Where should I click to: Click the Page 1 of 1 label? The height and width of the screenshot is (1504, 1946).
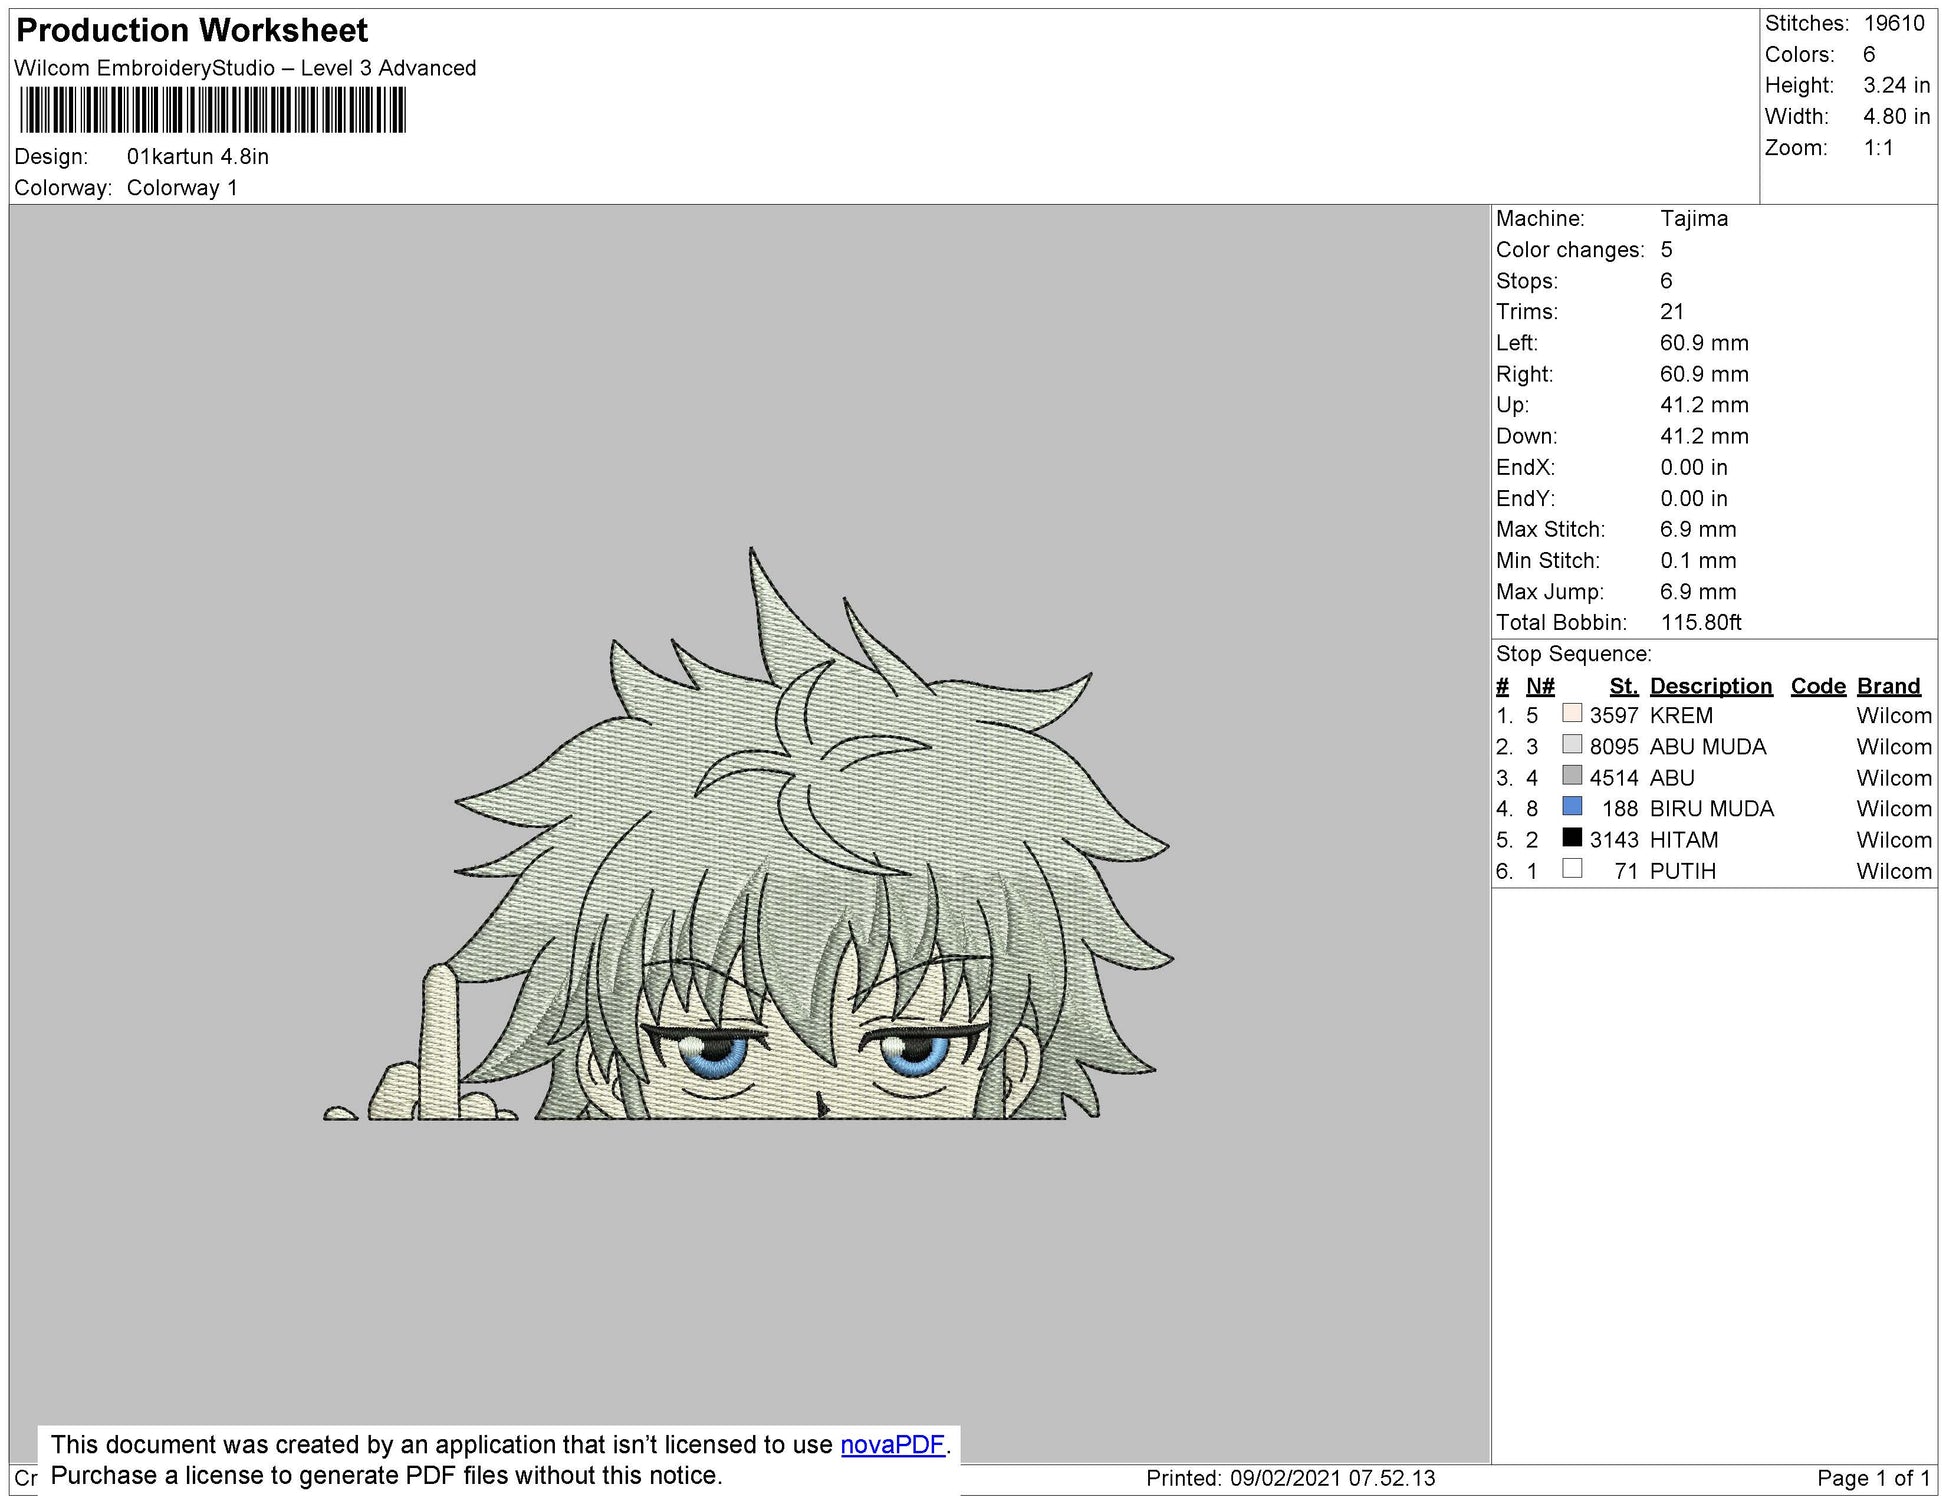1873,1478
